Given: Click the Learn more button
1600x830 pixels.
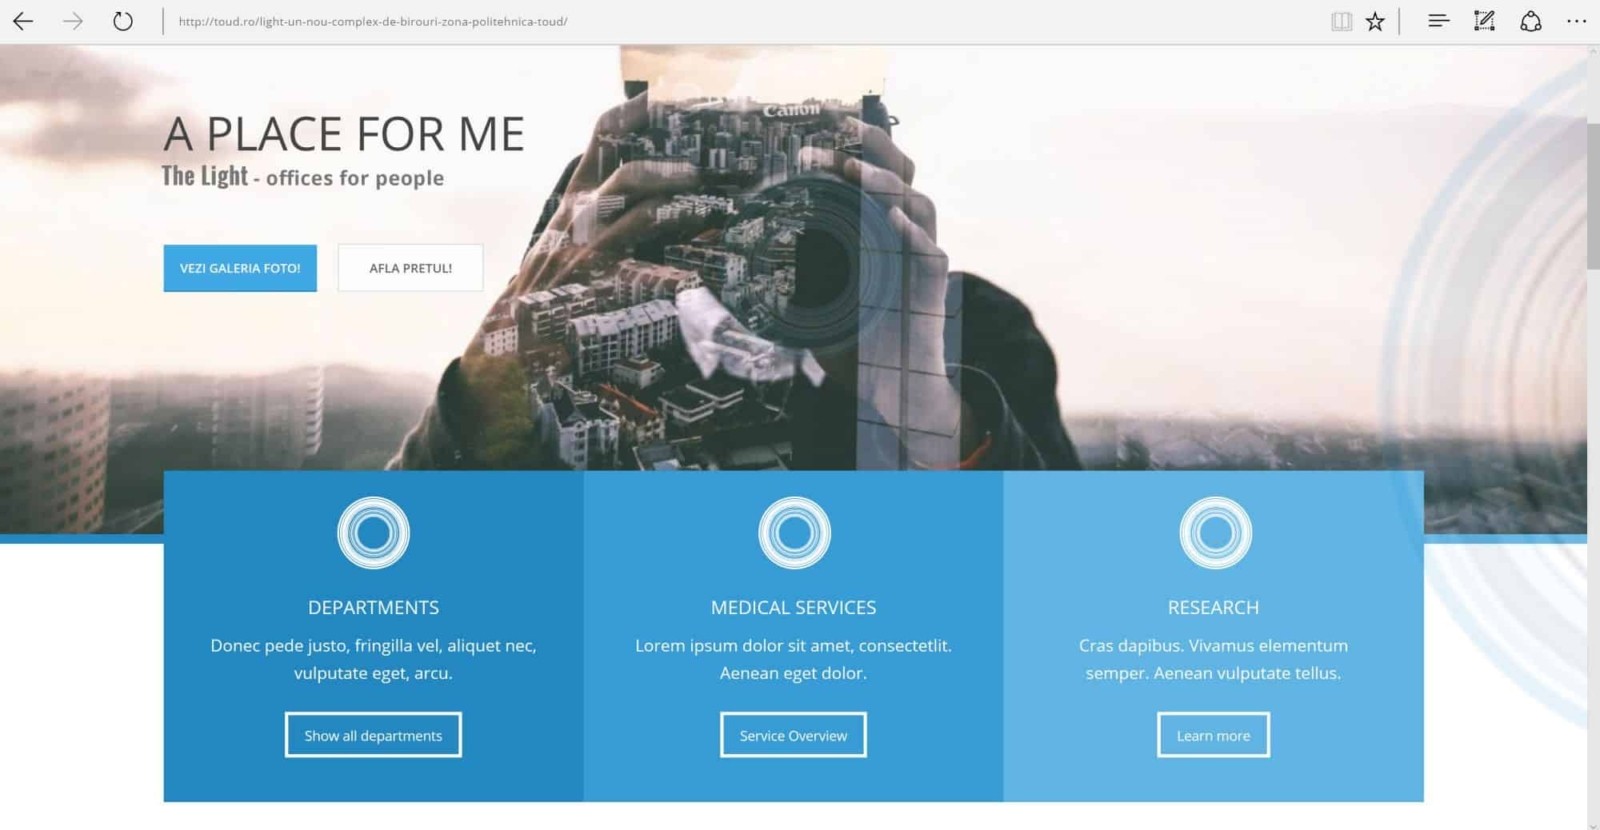Looking at the screenshot, I should (x=1213, y=735).
